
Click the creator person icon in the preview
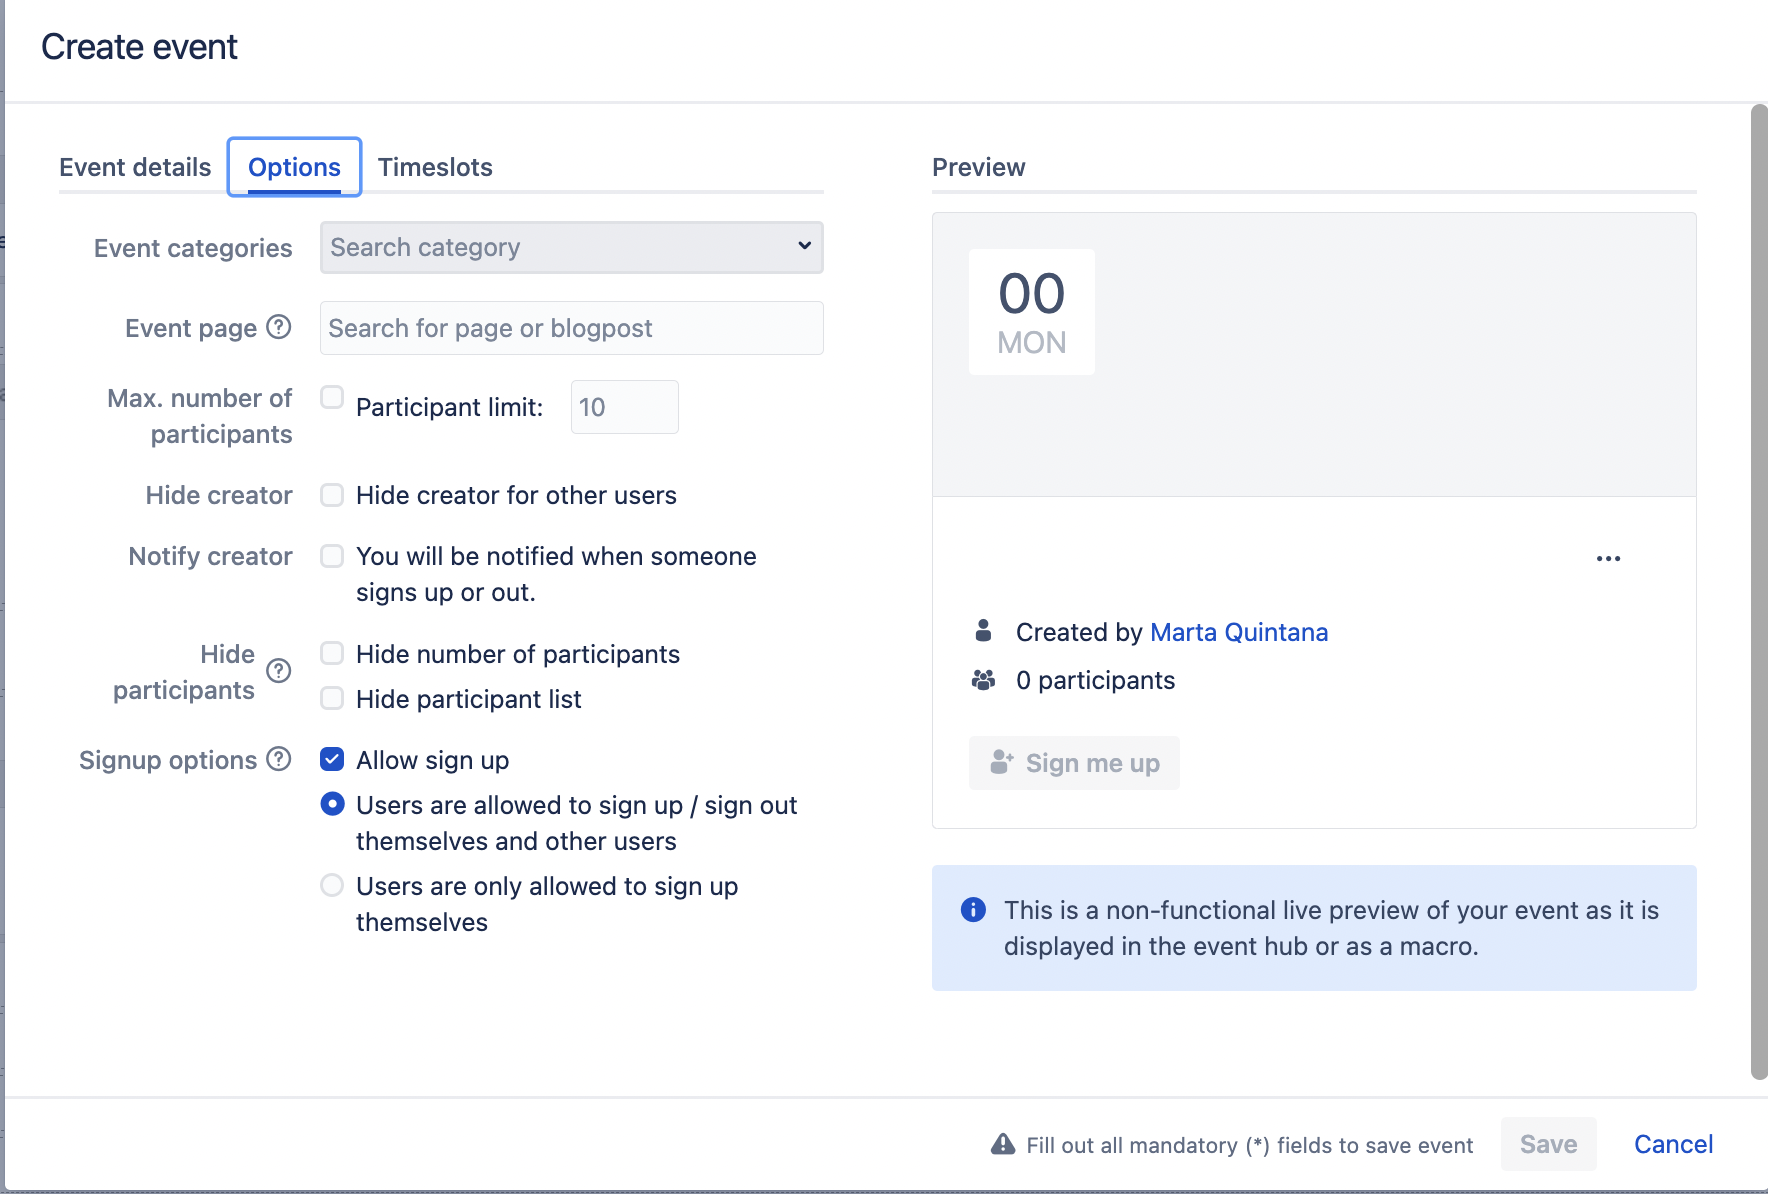983,631
